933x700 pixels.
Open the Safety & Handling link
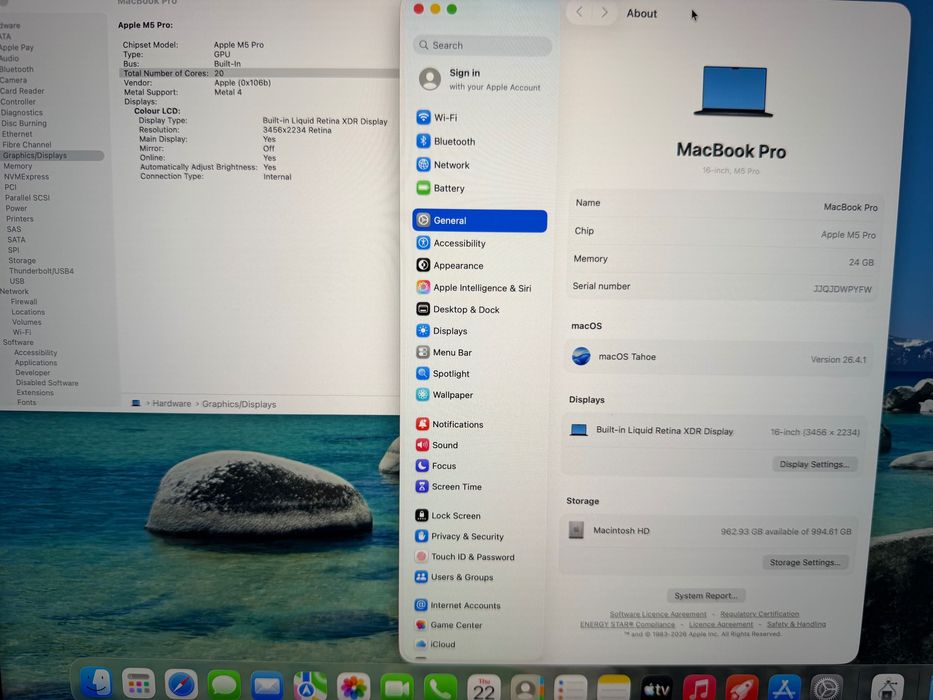[796, 624]
